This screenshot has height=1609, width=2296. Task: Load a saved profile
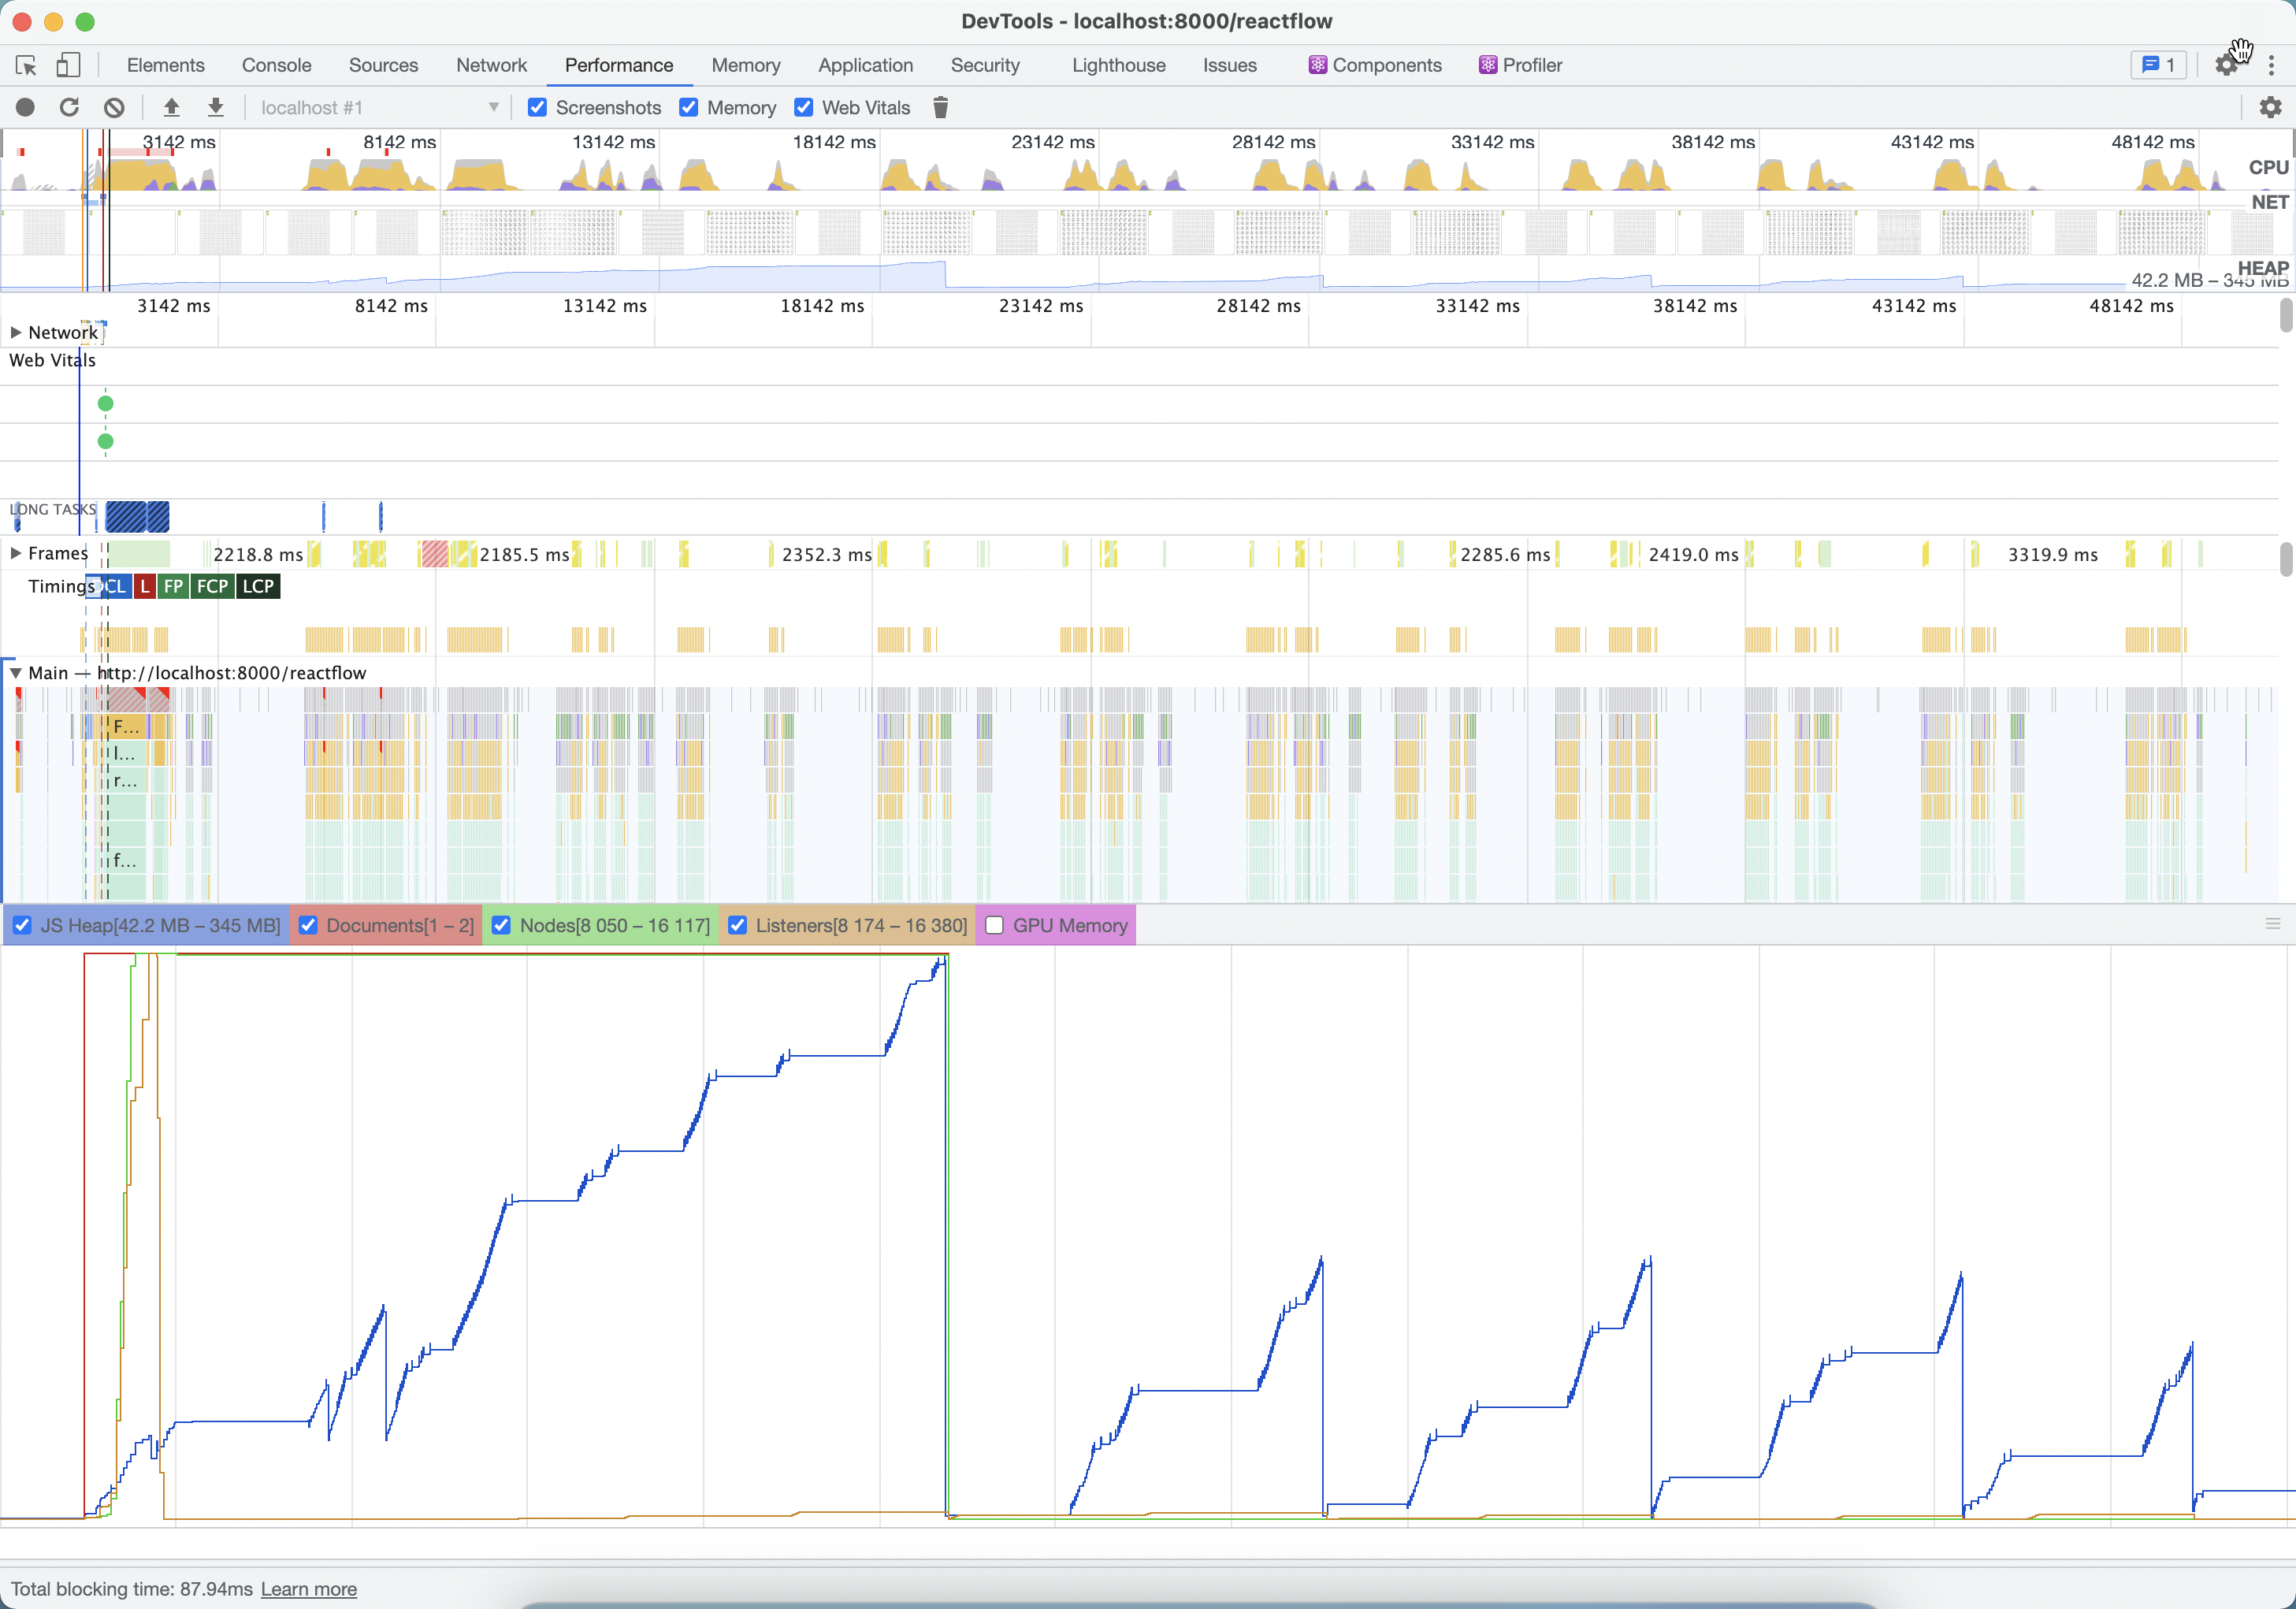171,107
